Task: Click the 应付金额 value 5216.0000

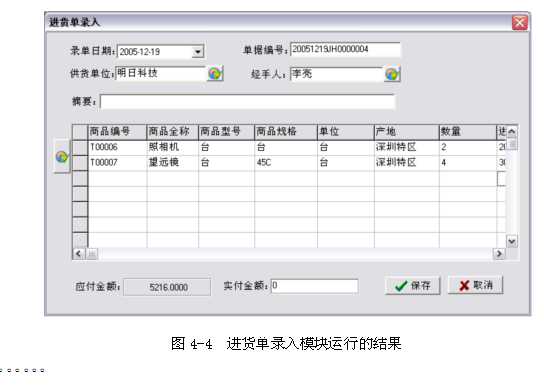Action: click(167, 287)
